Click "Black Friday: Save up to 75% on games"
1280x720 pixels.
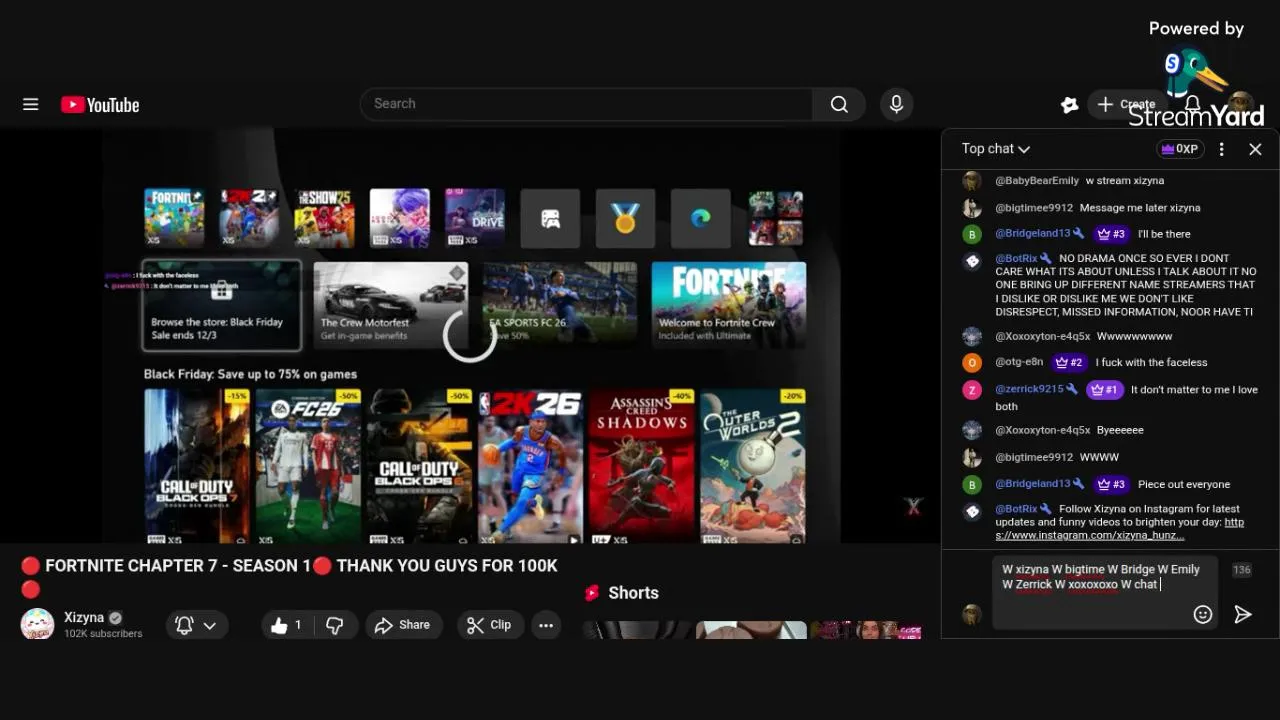[250, 374]
